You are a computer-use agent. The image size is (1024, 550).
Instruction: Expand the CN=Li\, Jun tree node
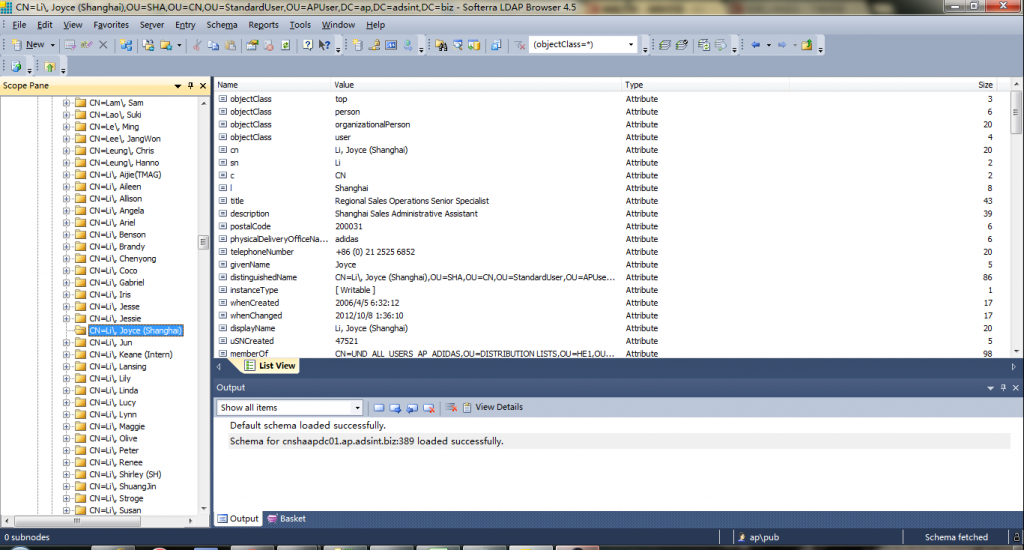tap(66, 342)
